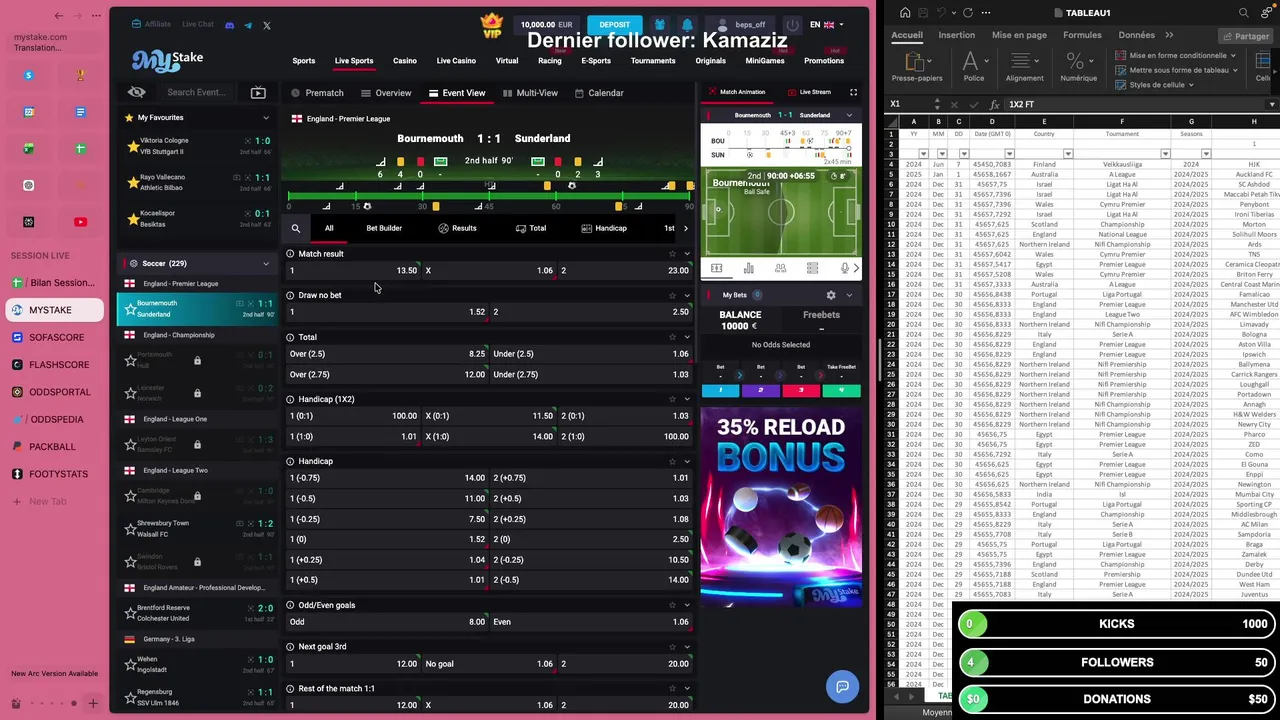1280x720 pixels.
Task: Click the Partager button in Excel
Action: [x=1245, y=36]
